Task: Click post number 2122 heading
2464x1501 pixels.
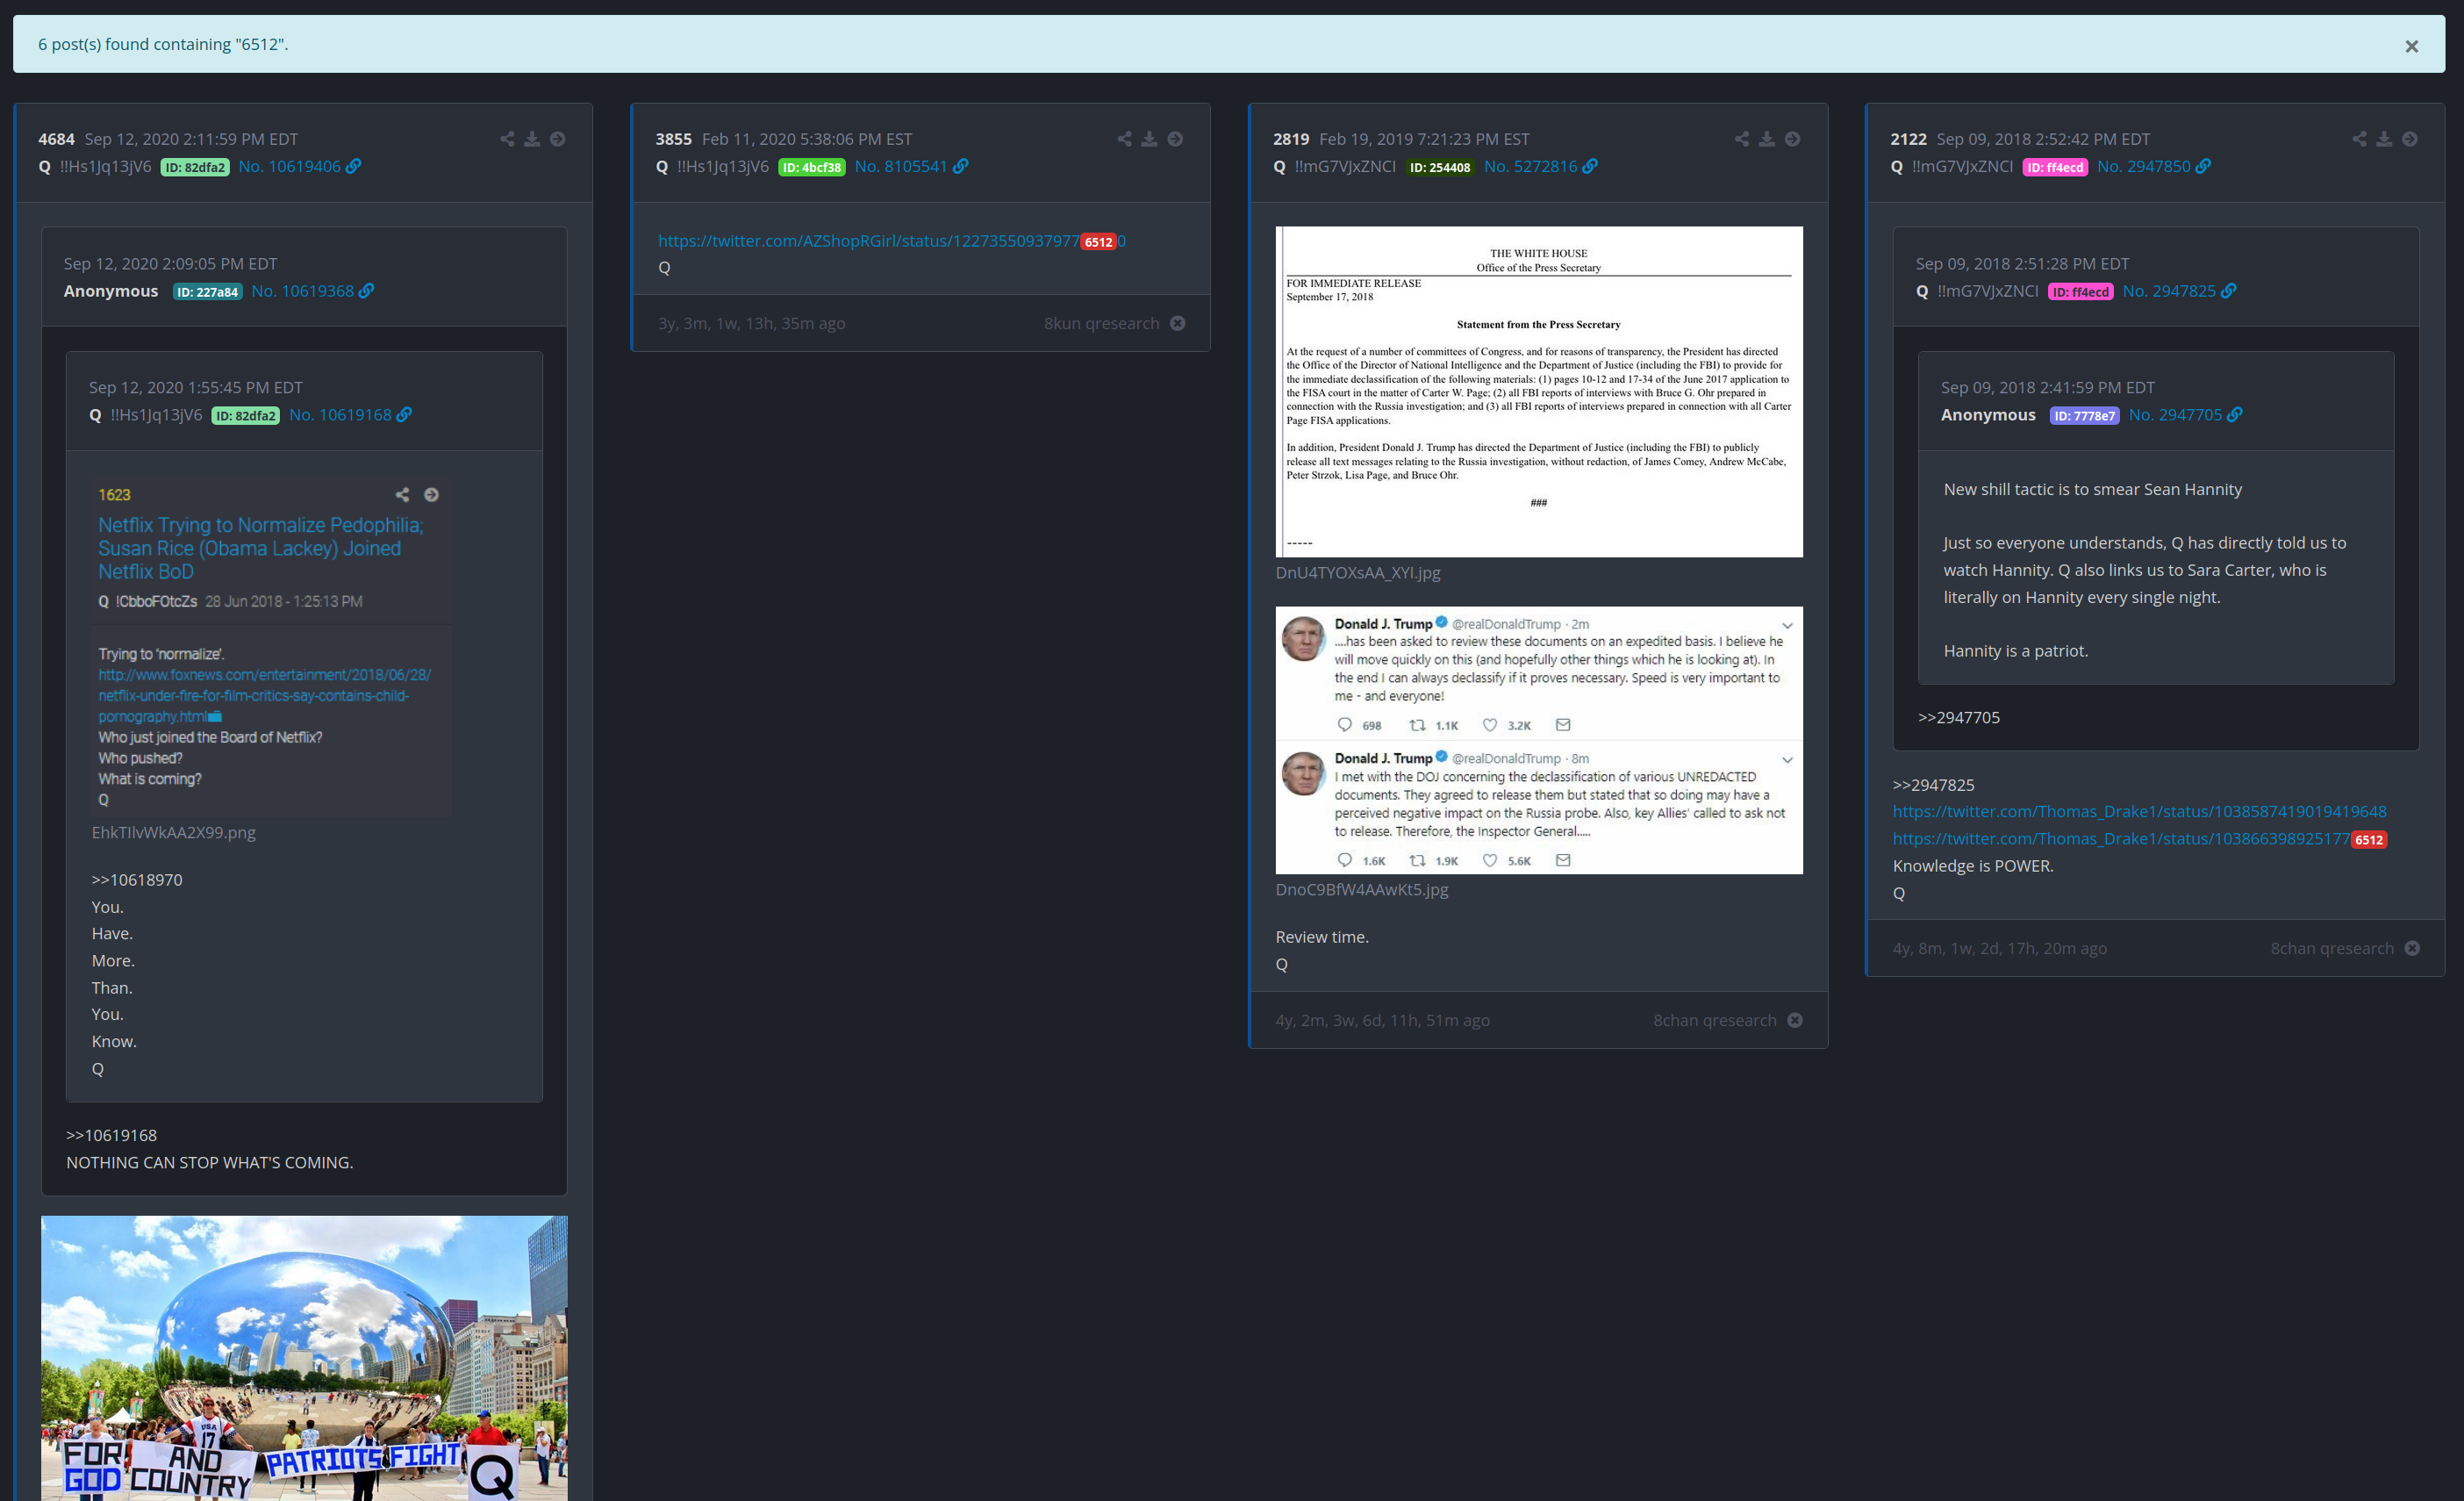Action: [1908, 139]
